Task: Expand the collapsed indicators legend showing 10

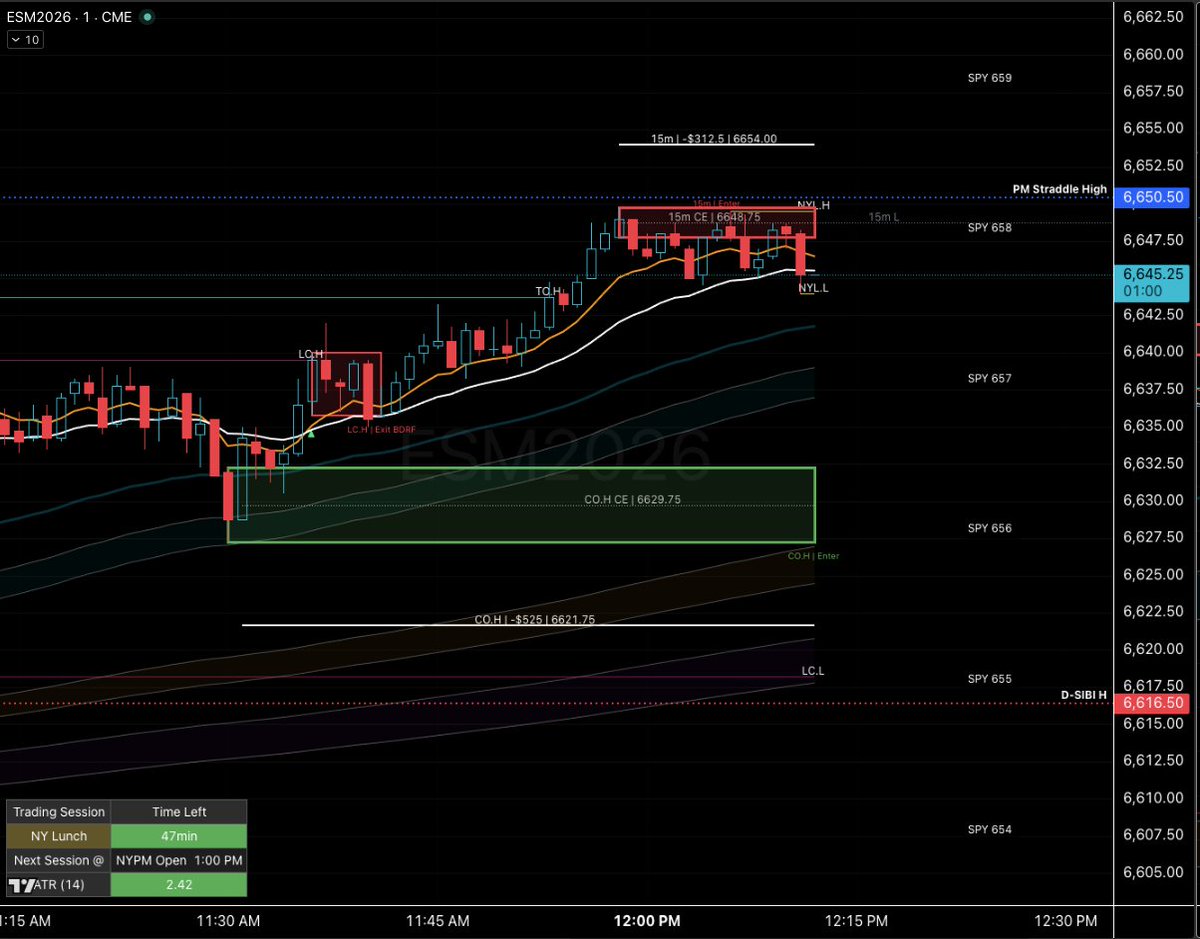Action: (x=24, y=40)
